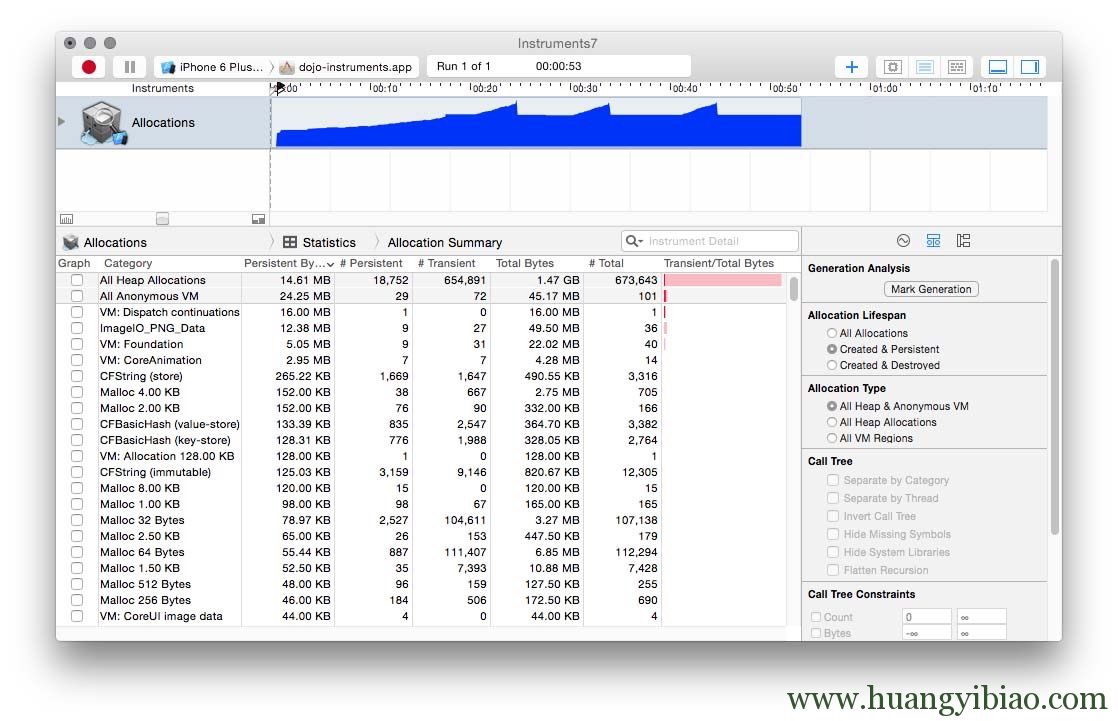The height and width of the screenshot is (721, 1118).
Task: Enable the Count constraint checkbox
Action: coord(816,617)
